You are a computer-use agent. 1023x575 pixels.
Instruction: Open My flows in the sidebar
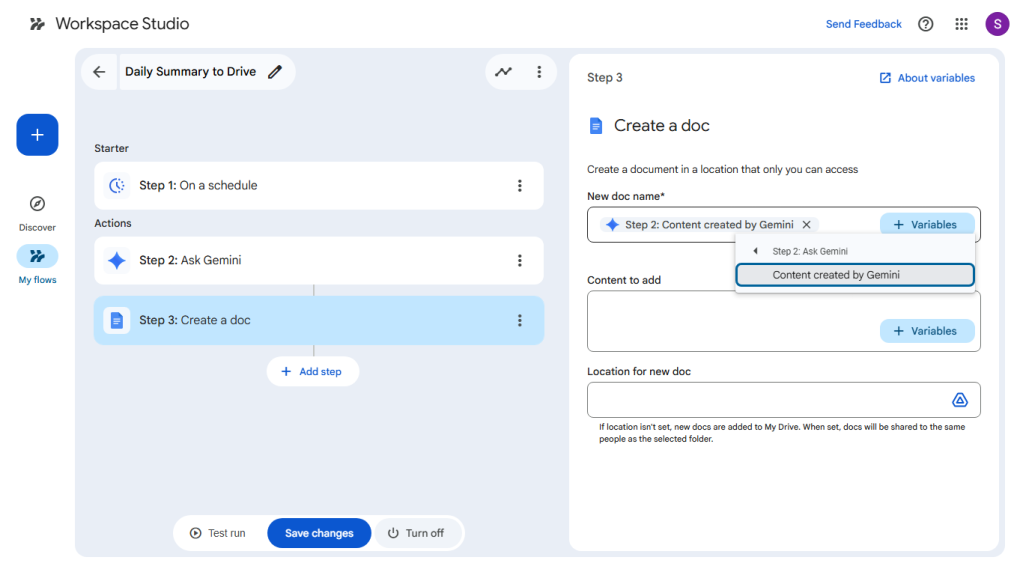[x=37, y=265]
